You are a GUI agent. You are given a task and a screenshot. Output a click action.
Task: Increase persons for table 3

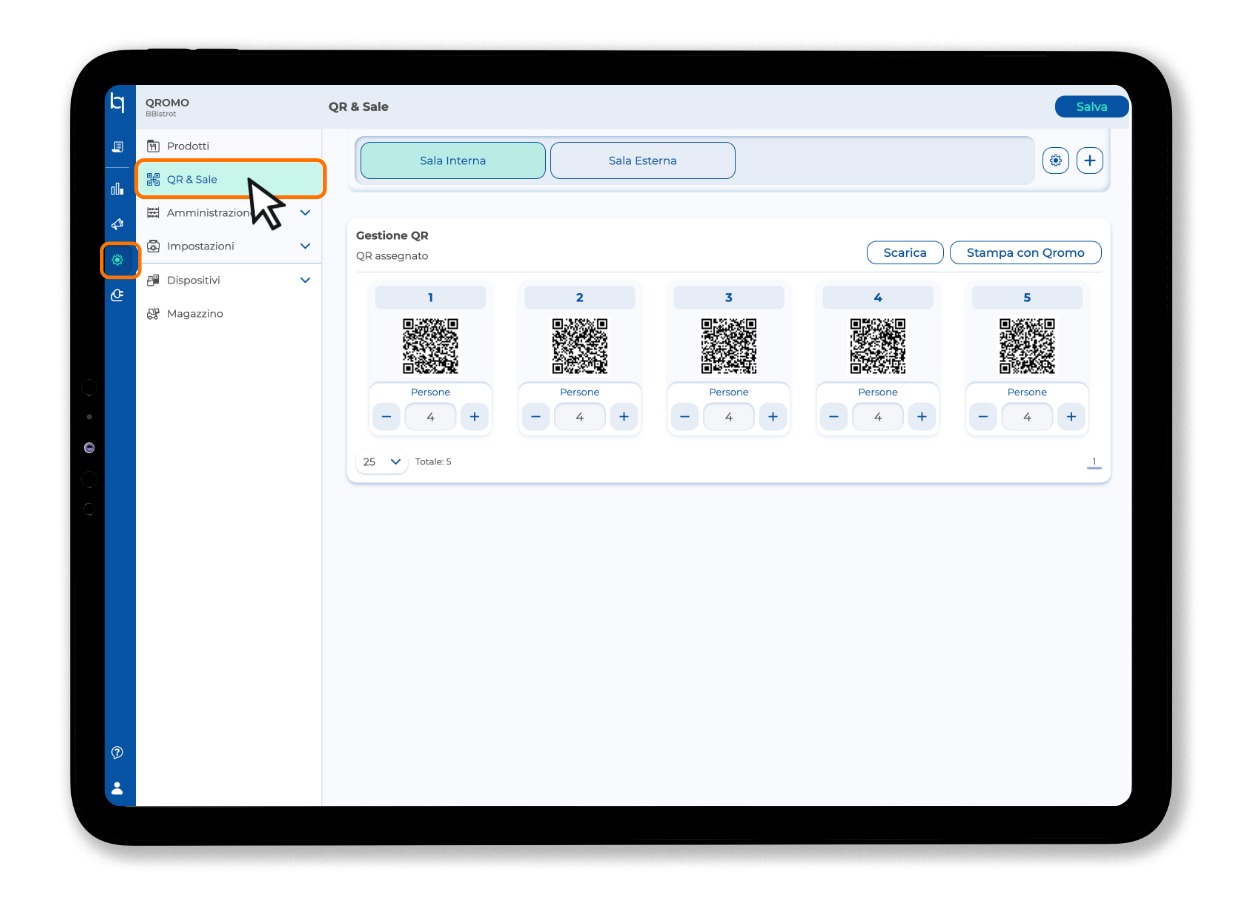click(773, 417)
